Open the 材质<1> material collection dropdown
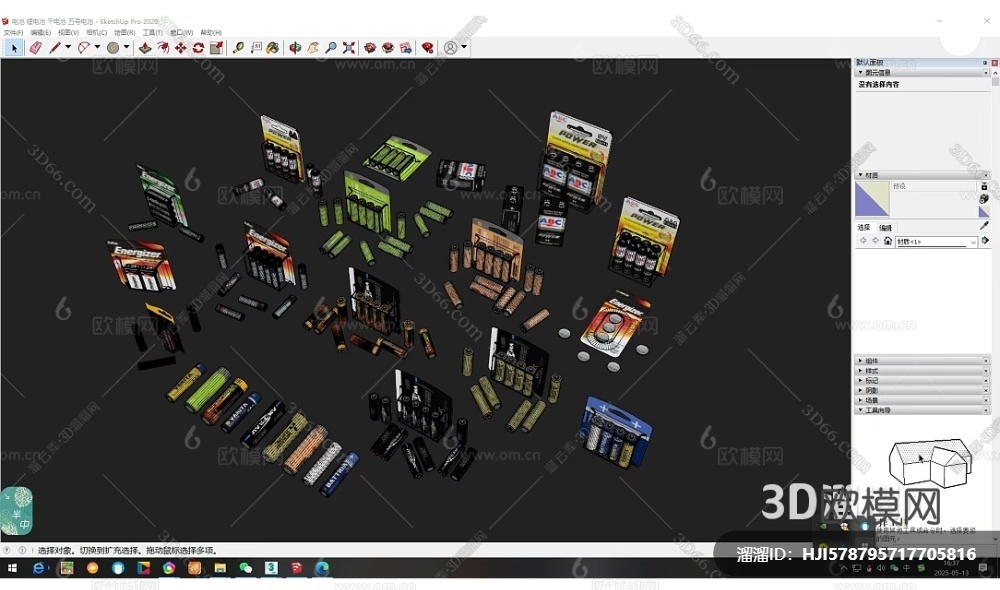The width and height of the screenshot is (1000, 590). (936, 242)
